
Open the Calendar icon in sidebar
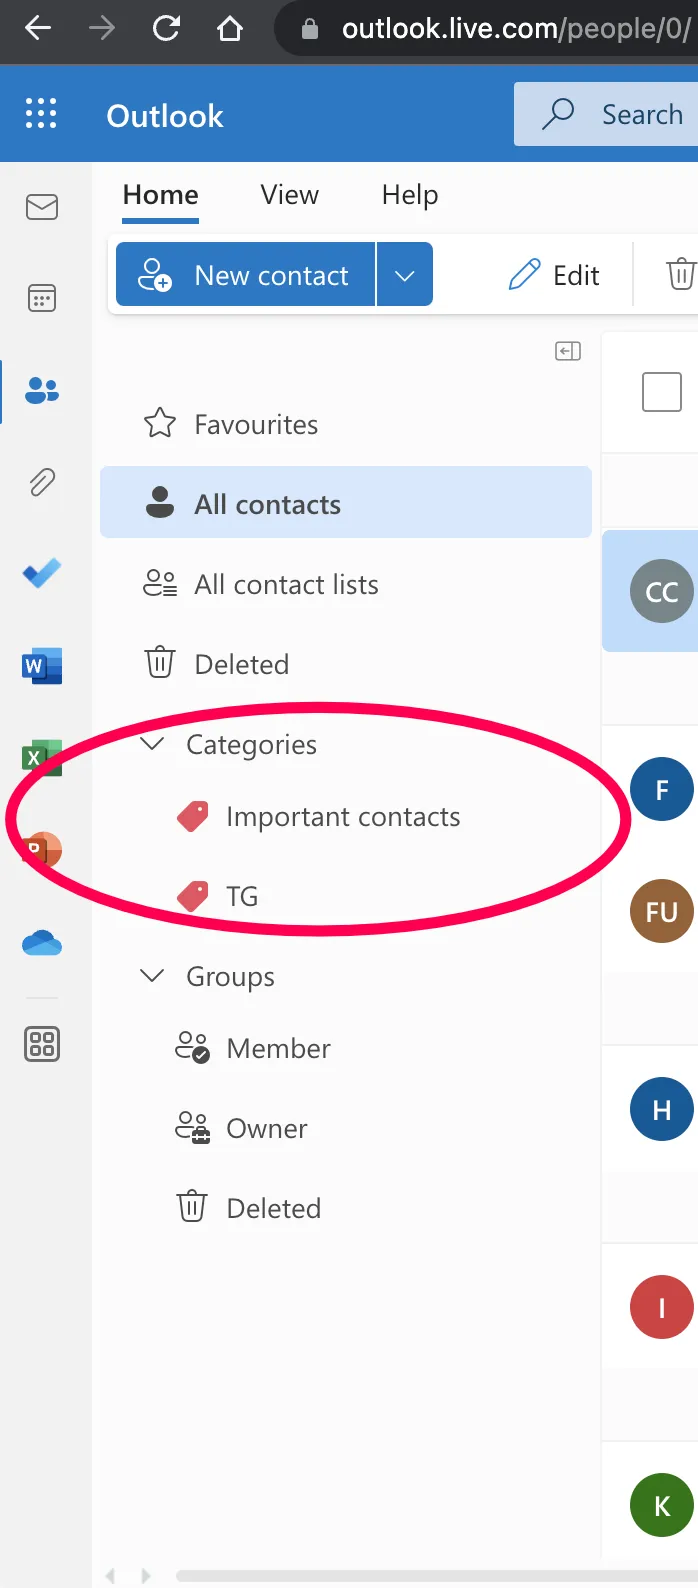[42, 298]
